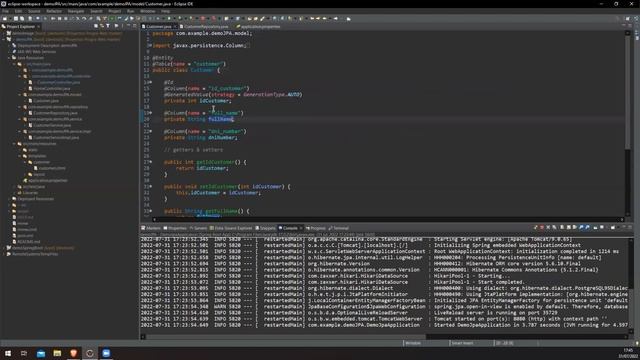The image size is (640, 360).
Task: Click the Save All toolbar icon
Action: click(22, 18)
